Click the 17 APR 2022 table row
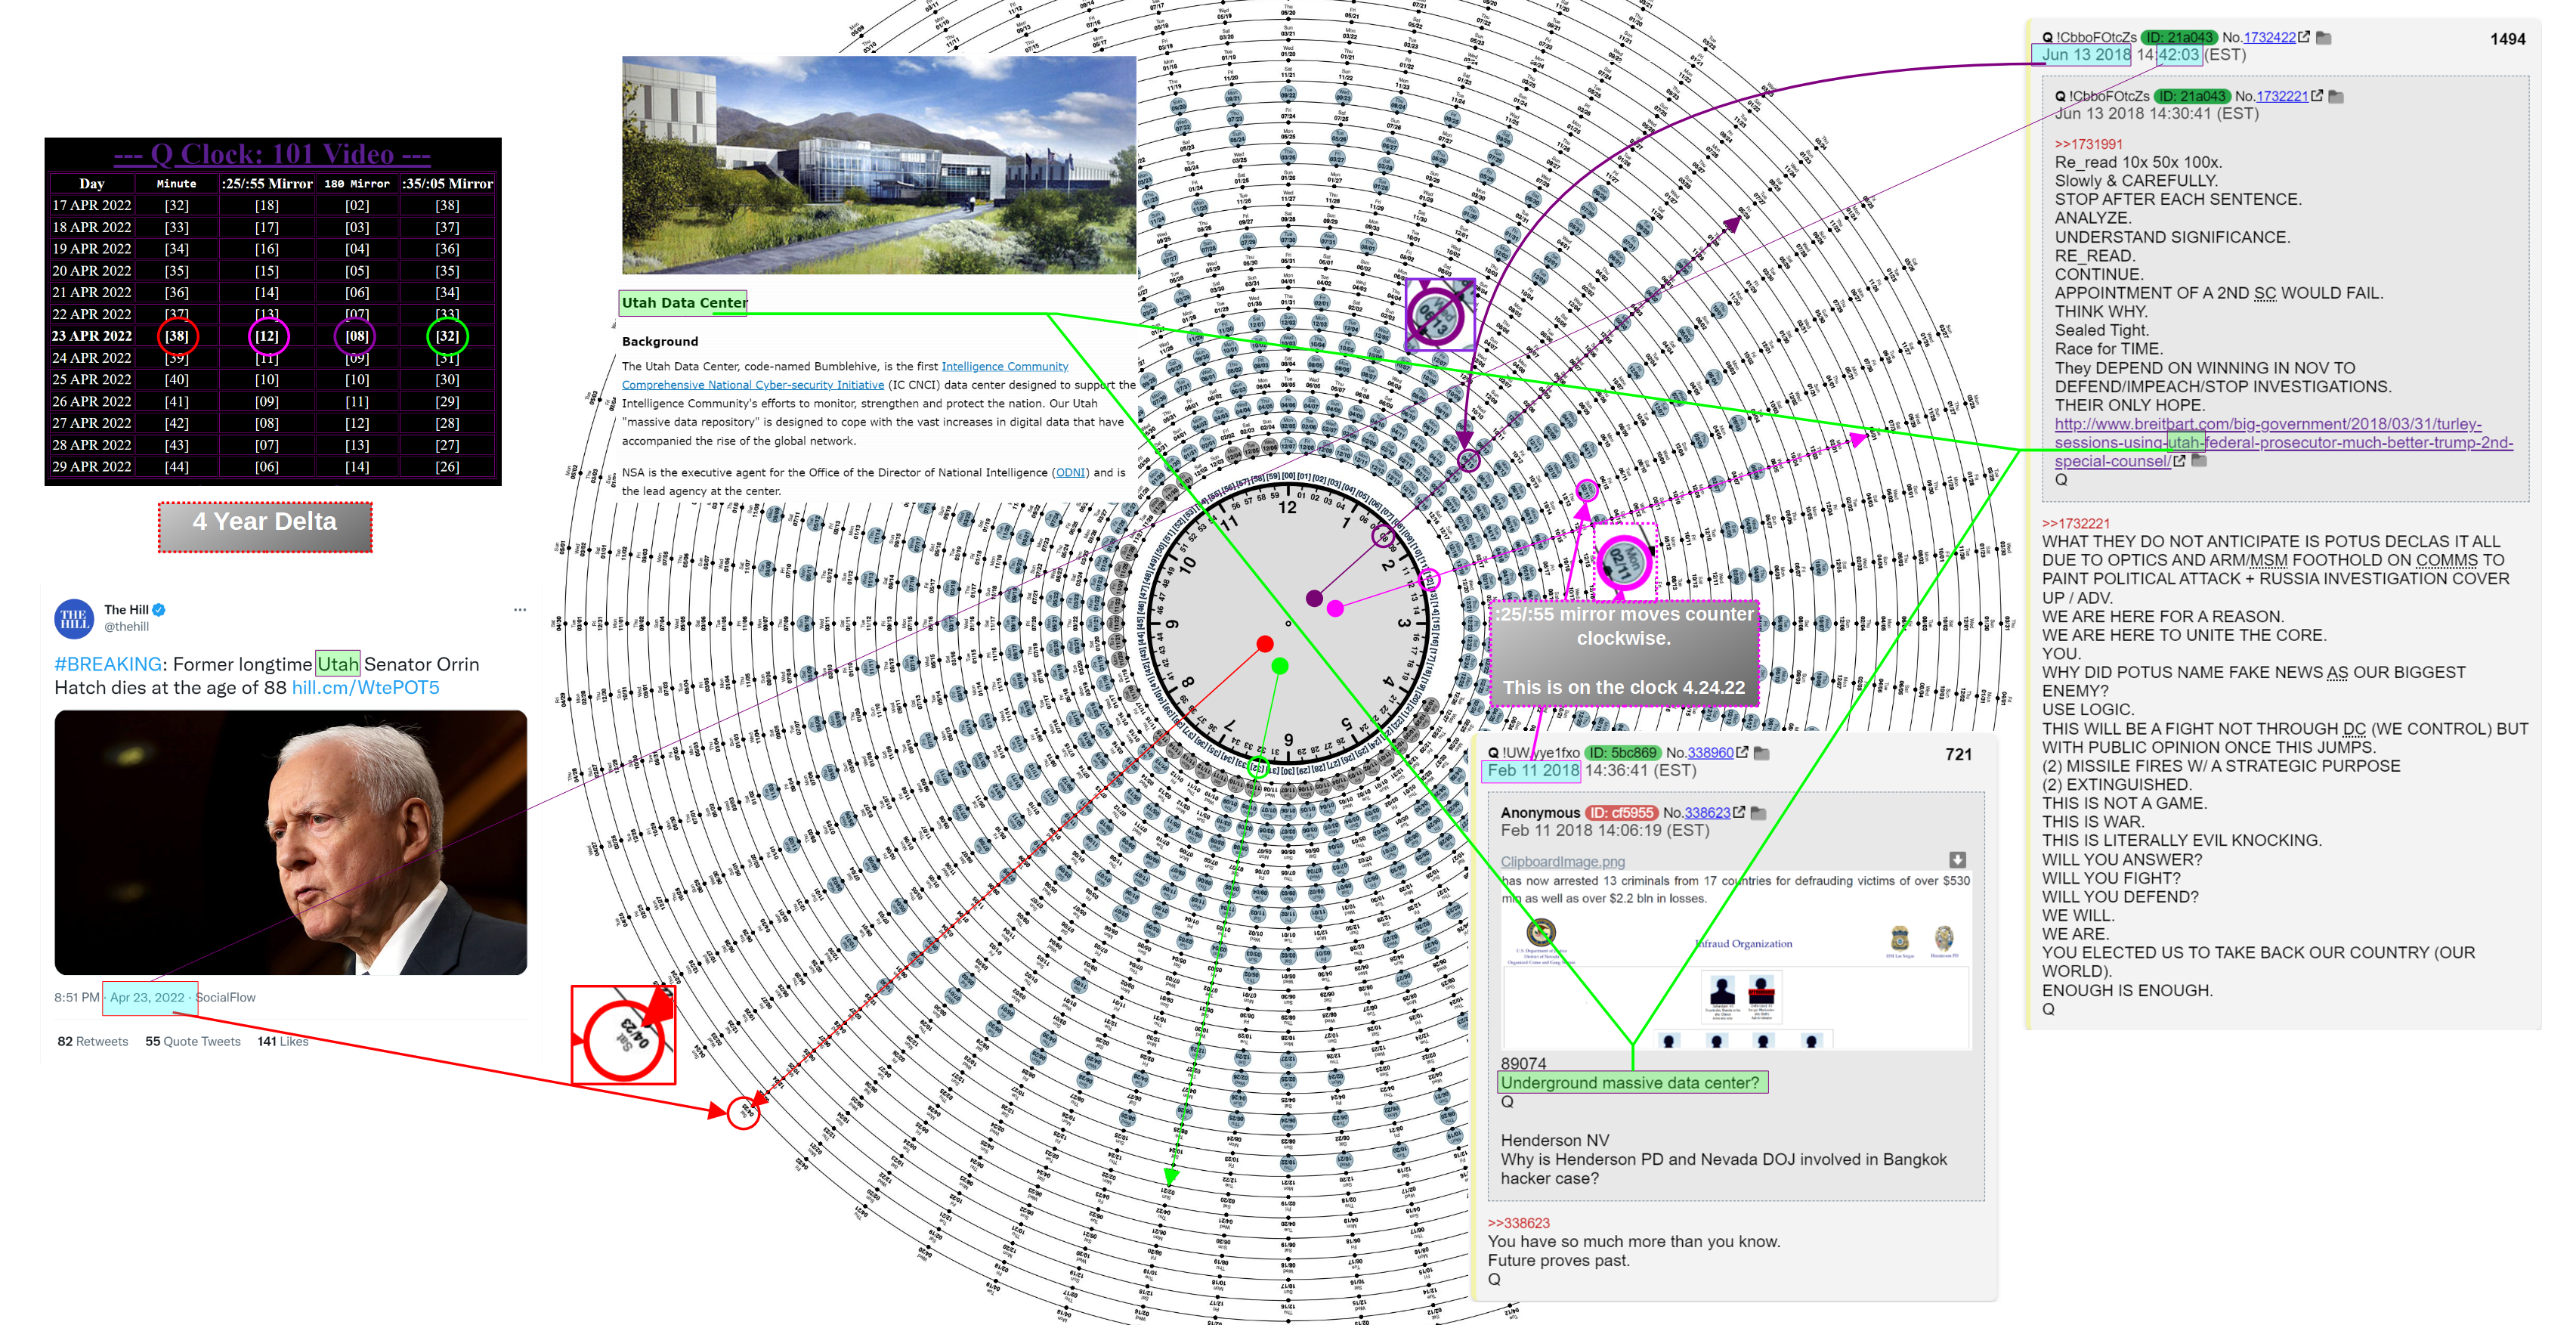The height and width of the screenshot is (1325, 2576). point(272,205)
